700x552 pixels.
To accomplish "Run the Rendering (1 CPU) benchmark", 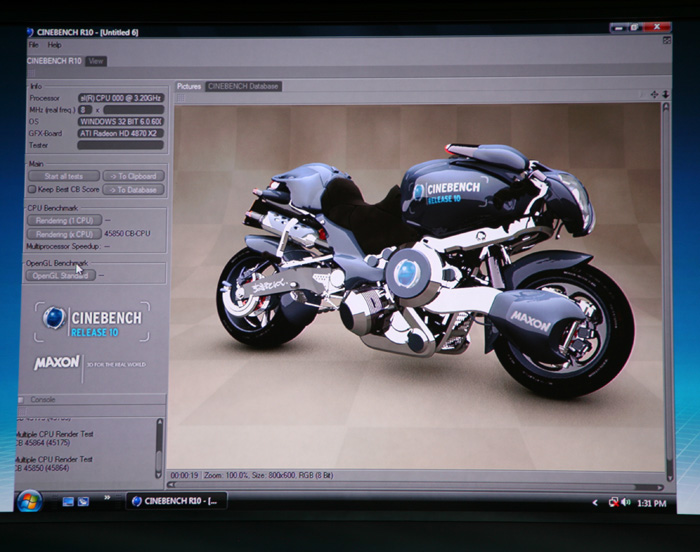I will pos(64,220).
